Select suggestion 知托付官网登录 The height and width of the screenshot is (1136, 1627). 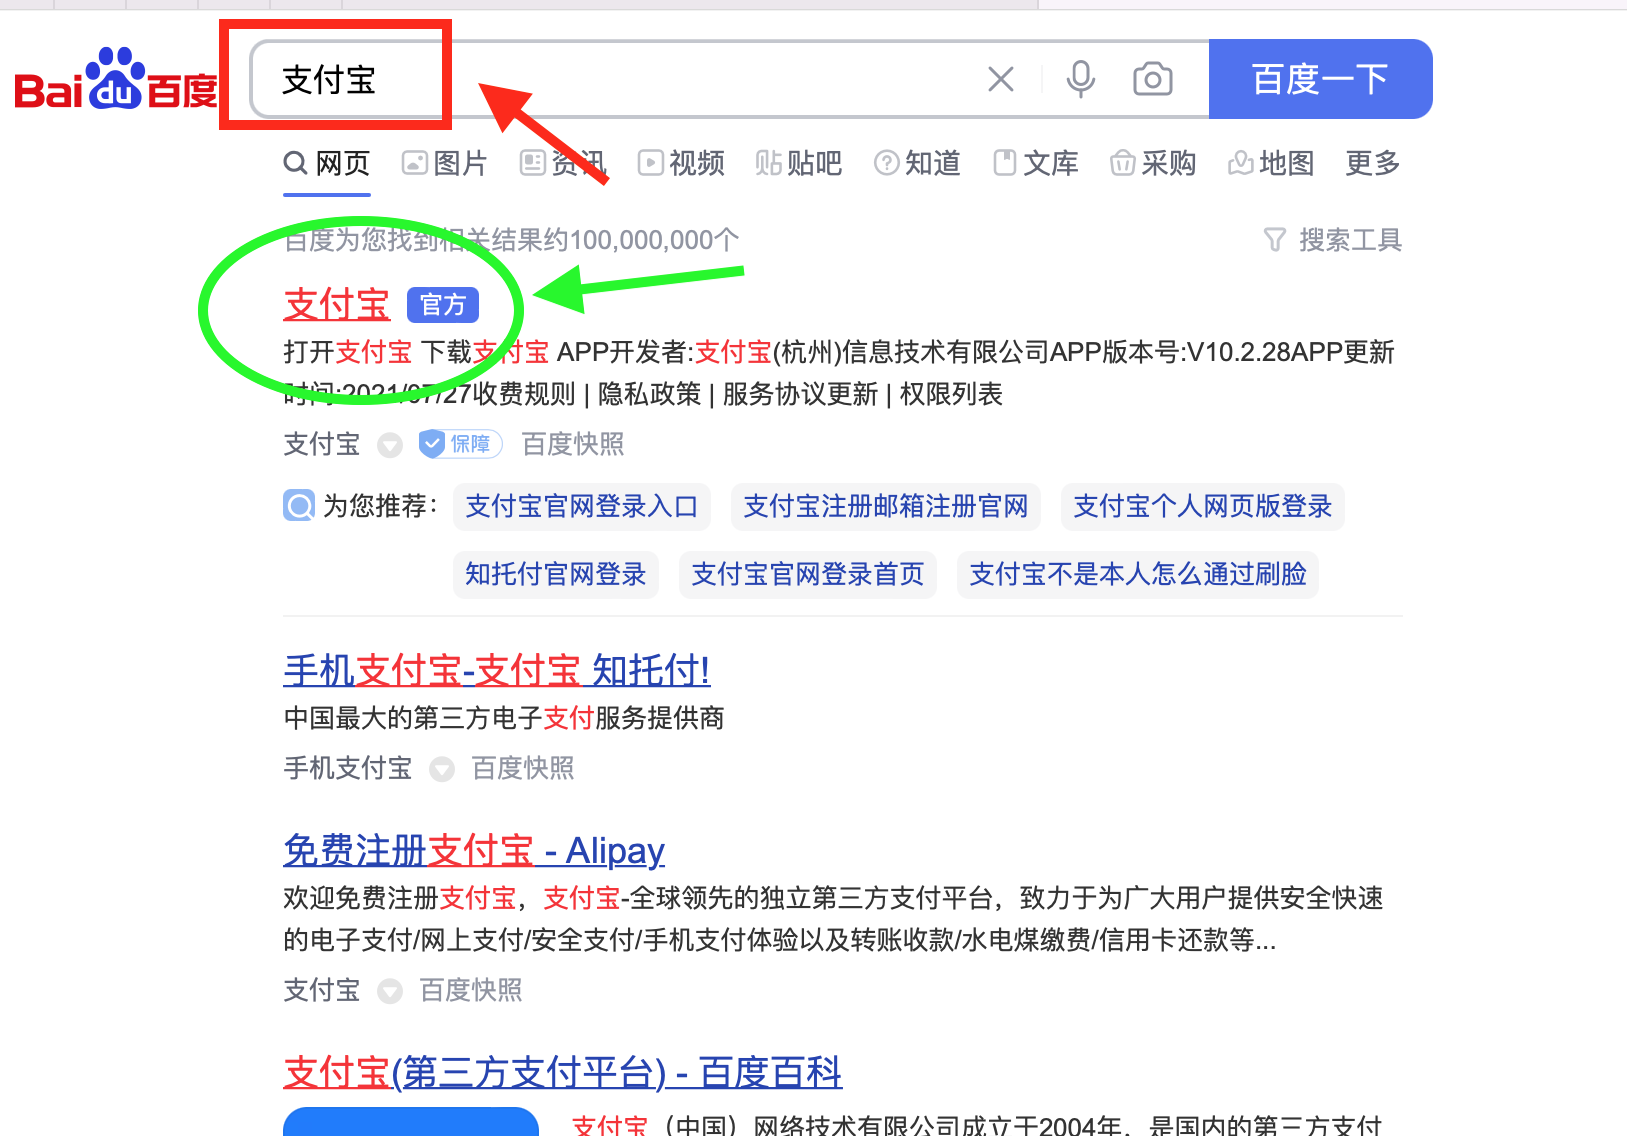pyautogui.click(x=556, y=574)
